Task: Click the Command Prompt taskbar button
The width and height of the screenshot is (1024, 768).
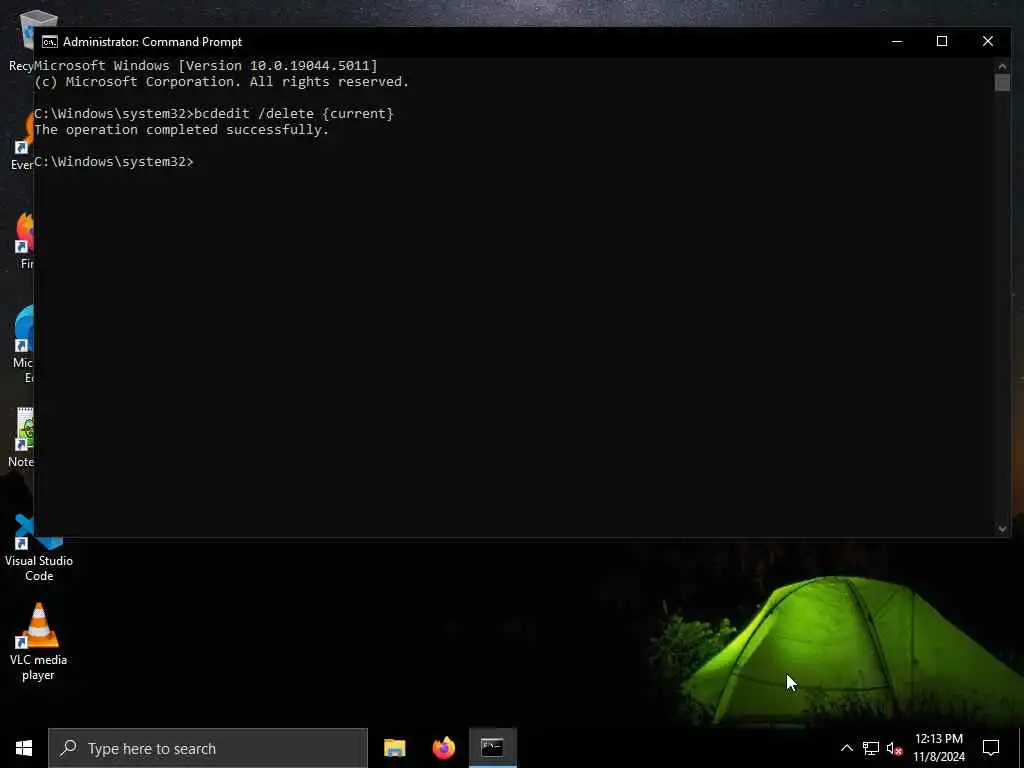Action: click(x=492, y=748)
